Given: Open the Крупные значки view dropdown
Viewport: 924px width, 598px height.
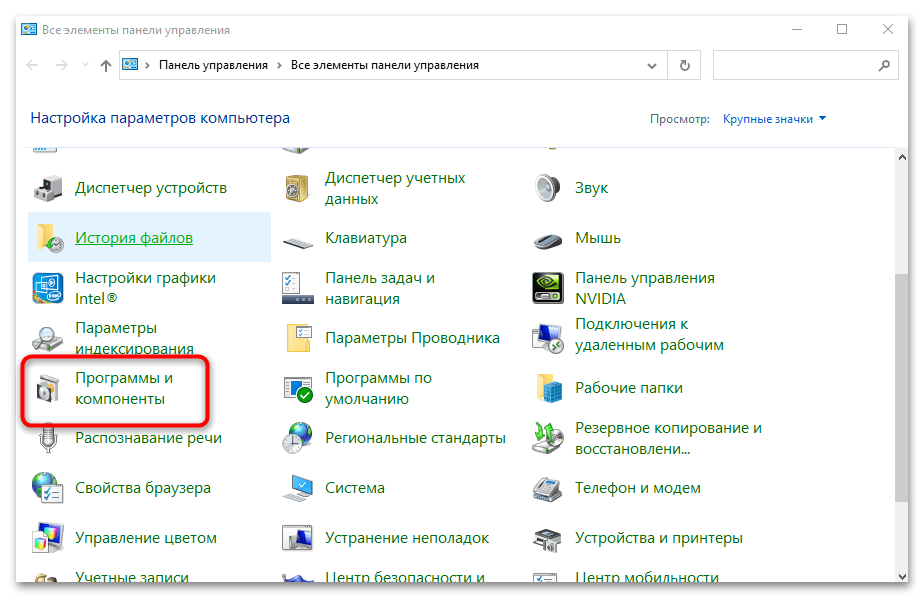Looking at the screenshot, I should [x=775, y=119].
